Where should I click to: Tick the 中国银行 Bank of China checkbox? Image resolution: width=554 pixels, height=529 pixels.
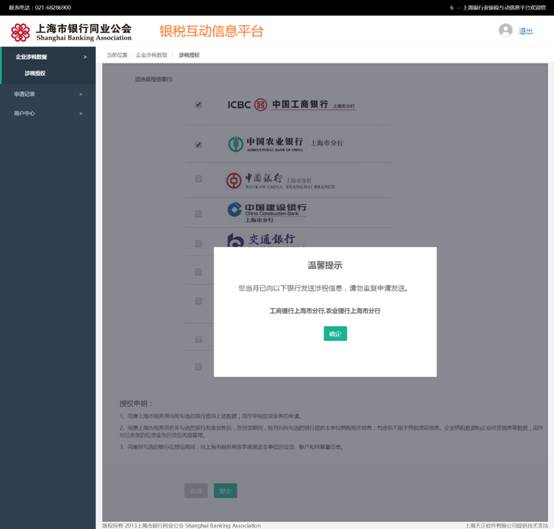pos(199,179)
